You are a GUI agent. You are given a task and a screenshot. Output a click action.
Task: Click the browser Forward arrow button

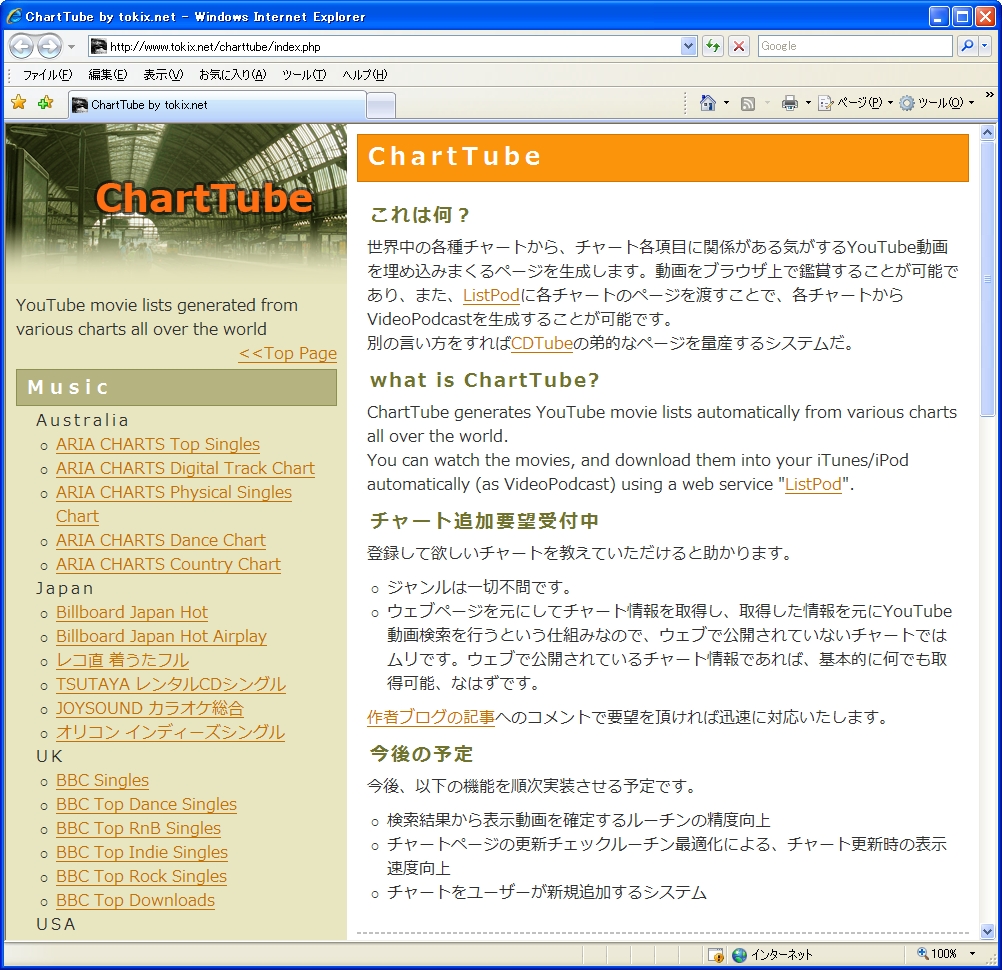[x=49, y=47]
